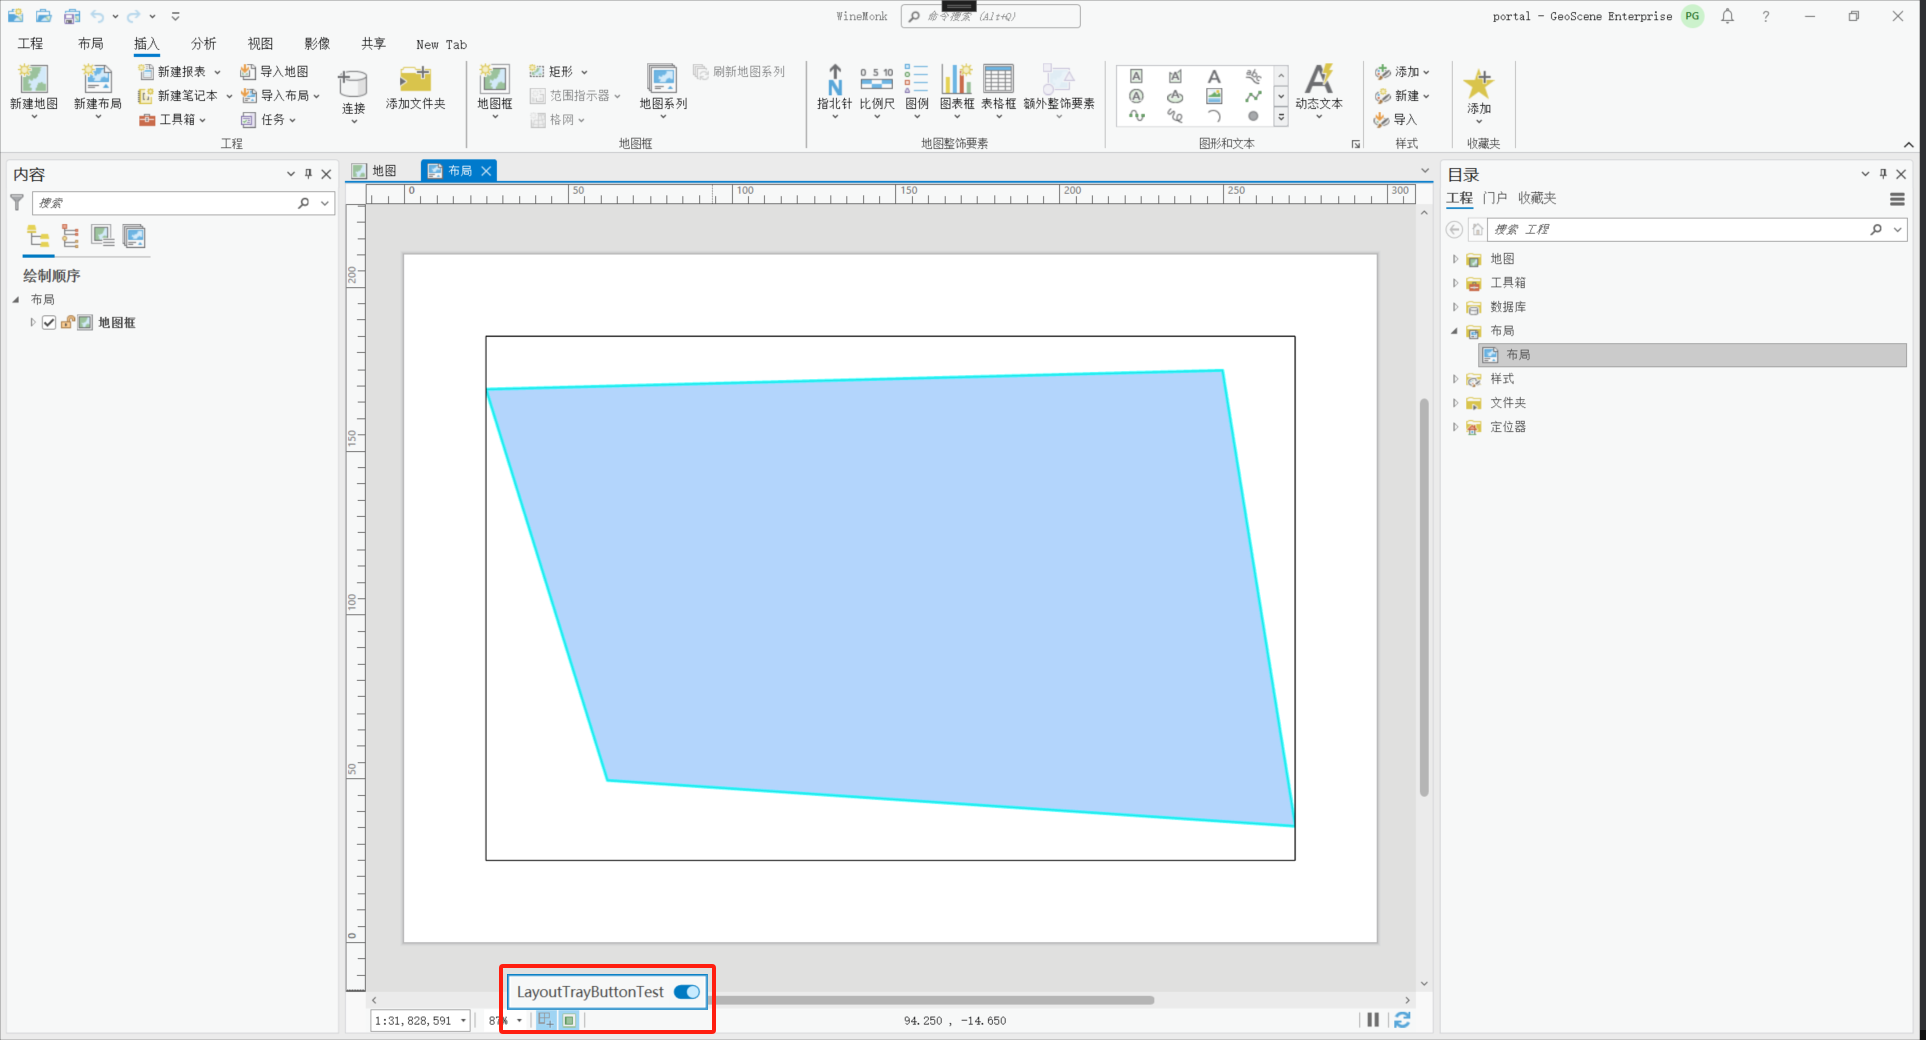1926x1040 pixels.
Task: Open the notifications bell
Action: coord(1727,16)
